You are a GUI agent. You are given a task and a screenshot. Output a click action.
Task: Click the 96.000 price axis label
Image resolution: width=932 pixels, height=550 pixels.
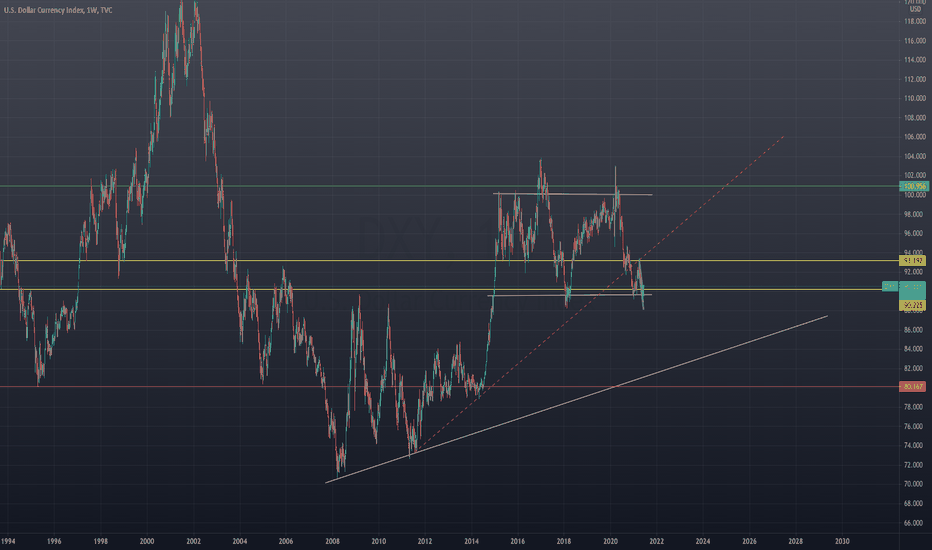tap(915, 233)
